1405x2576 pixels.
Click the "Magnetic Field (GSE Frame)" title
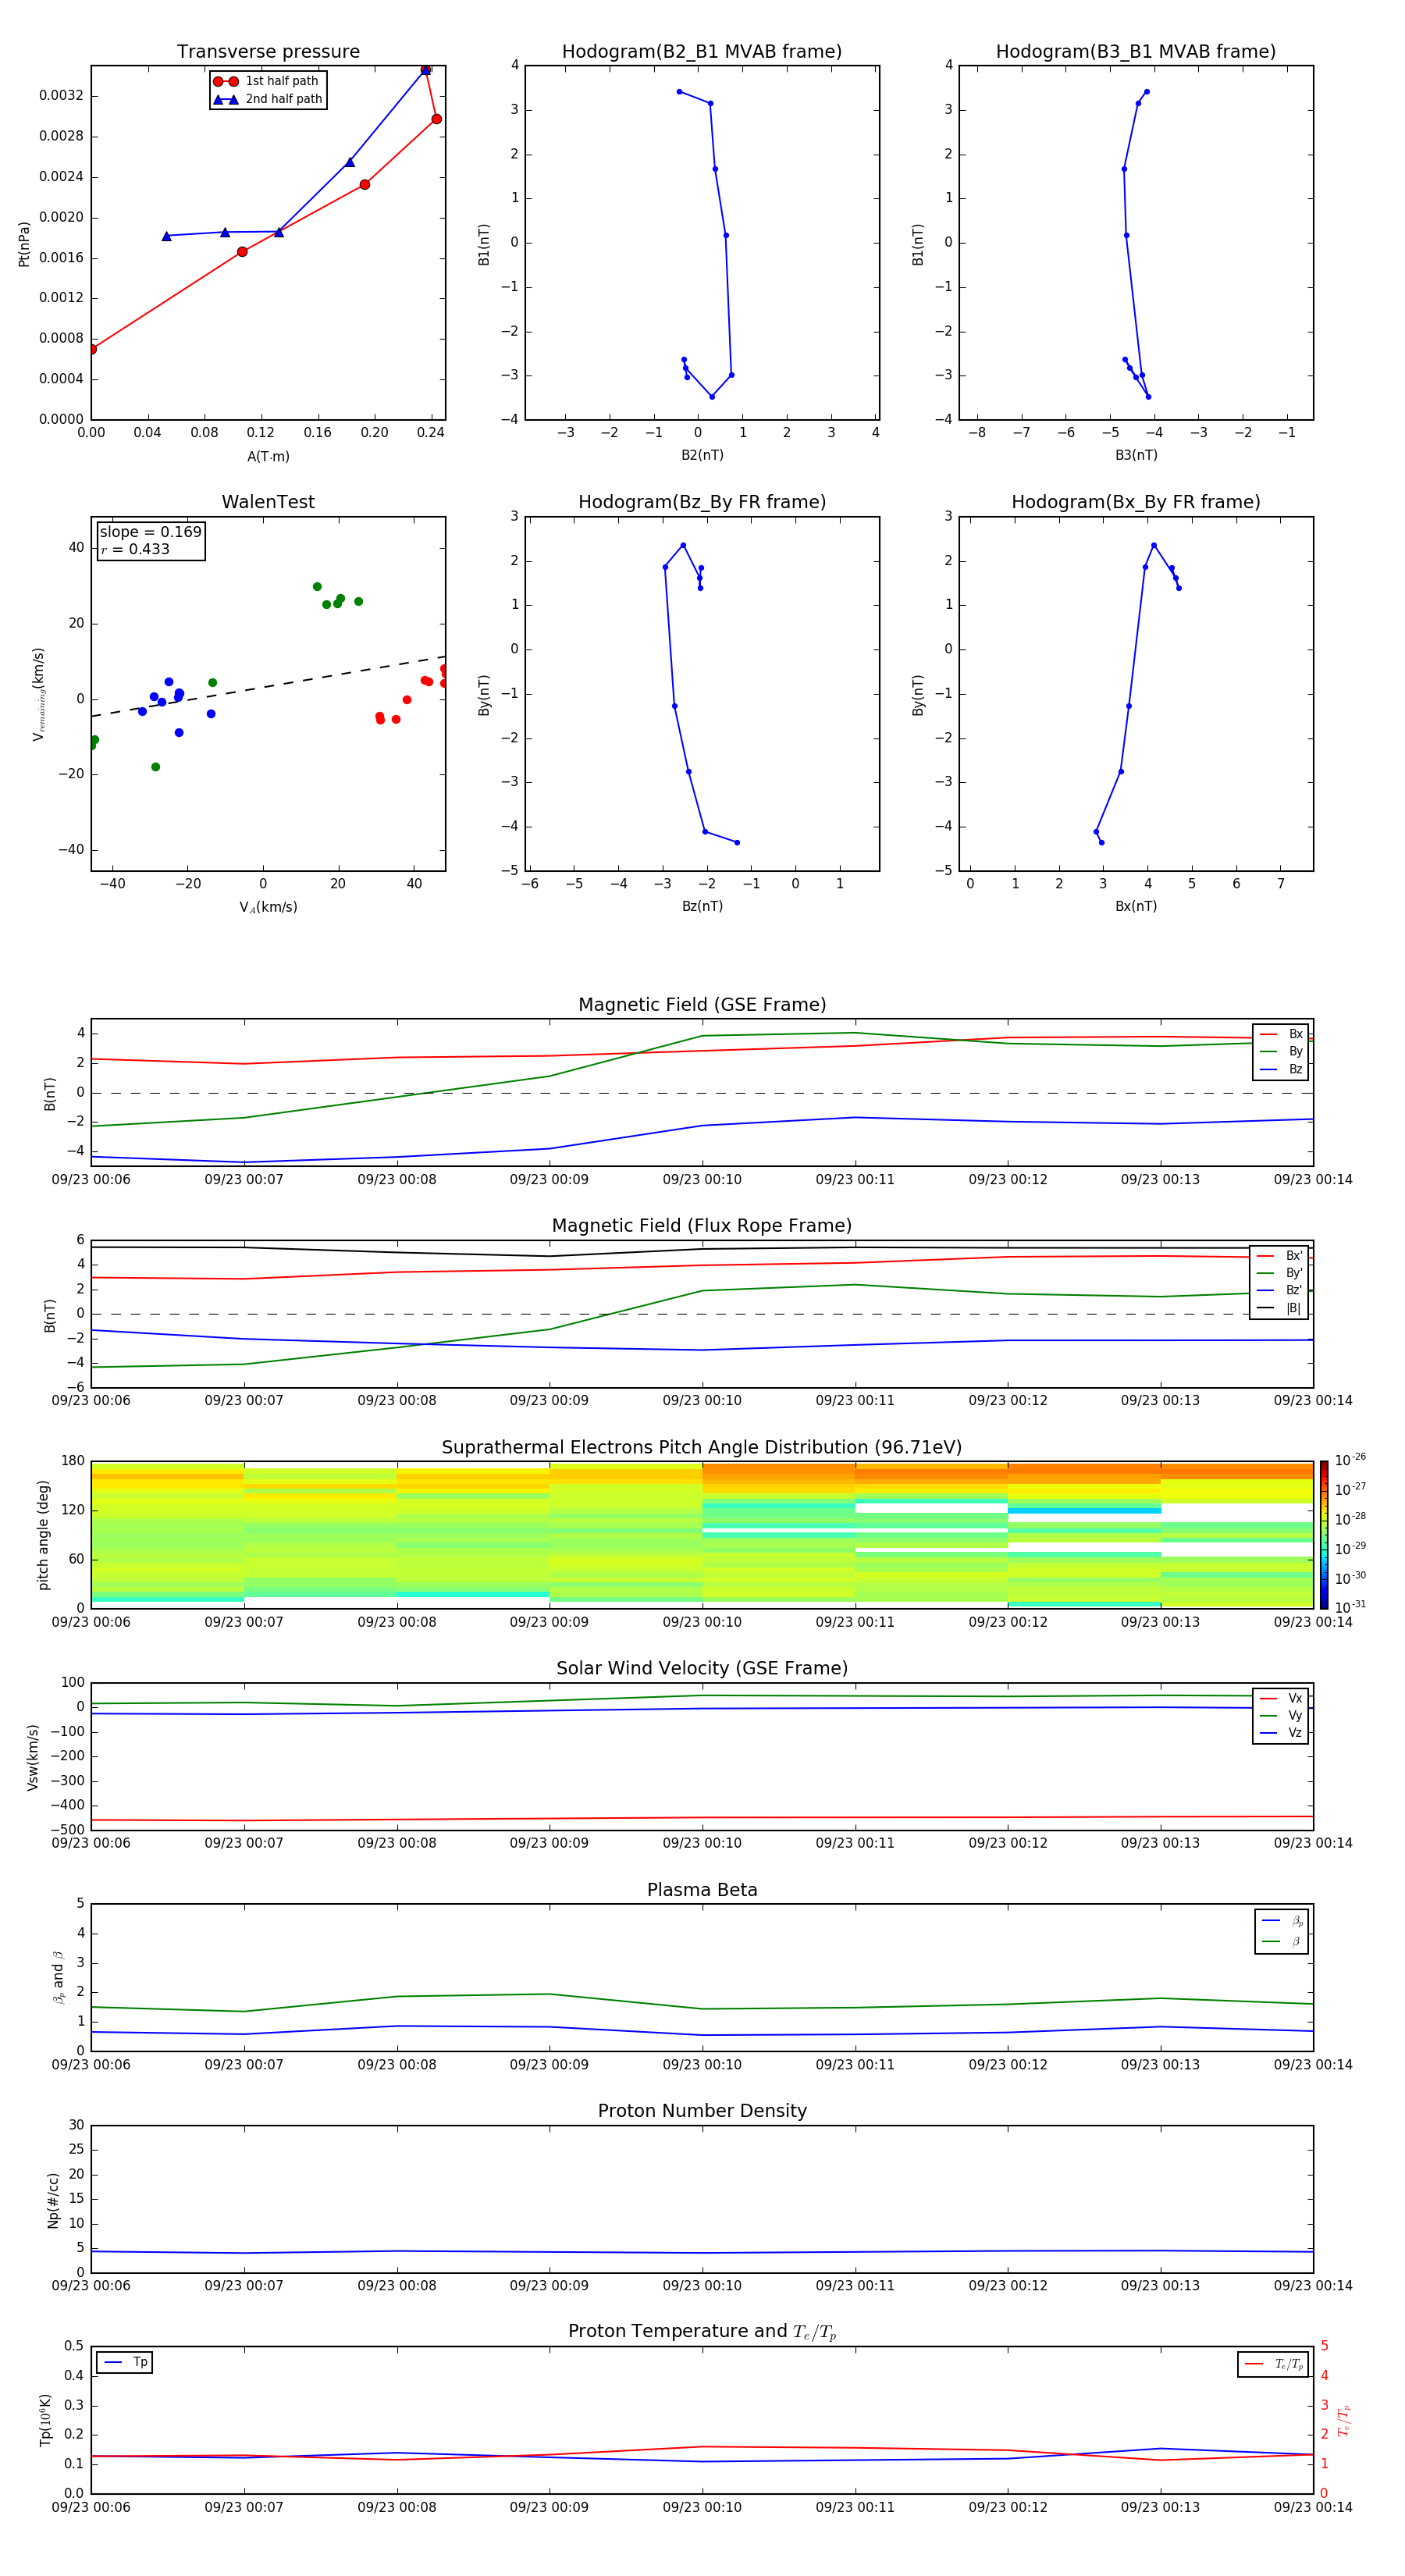point(702,1005)
